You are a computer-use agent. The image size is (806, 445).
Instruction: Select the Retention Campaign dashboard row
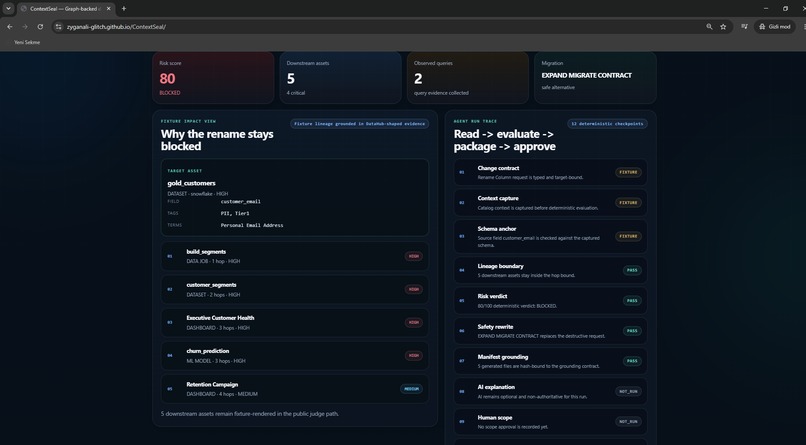[295, 388]
